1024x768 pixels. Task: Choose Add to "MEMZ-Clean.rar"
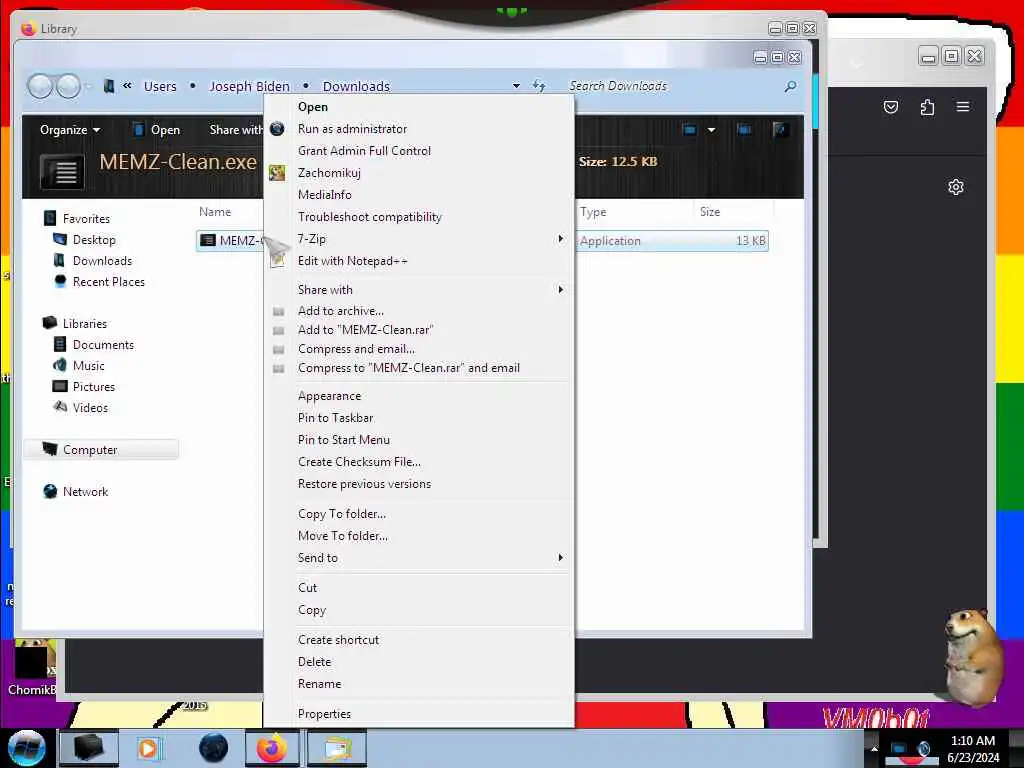click(365, 330)
